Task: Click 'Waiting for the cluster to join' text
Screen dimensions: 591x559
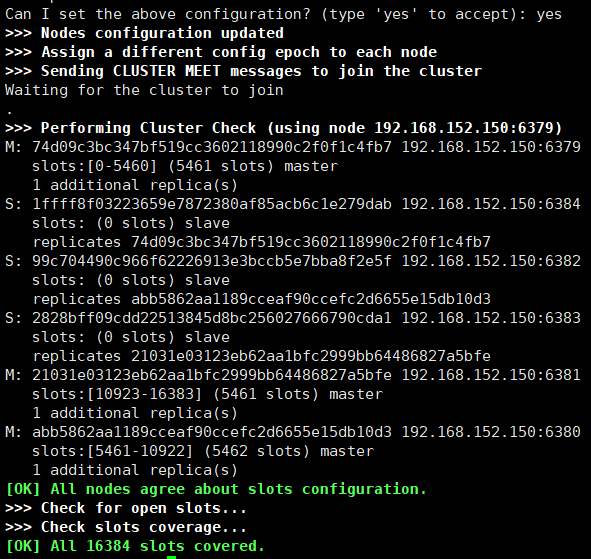Action: click(x=144, y=90)
